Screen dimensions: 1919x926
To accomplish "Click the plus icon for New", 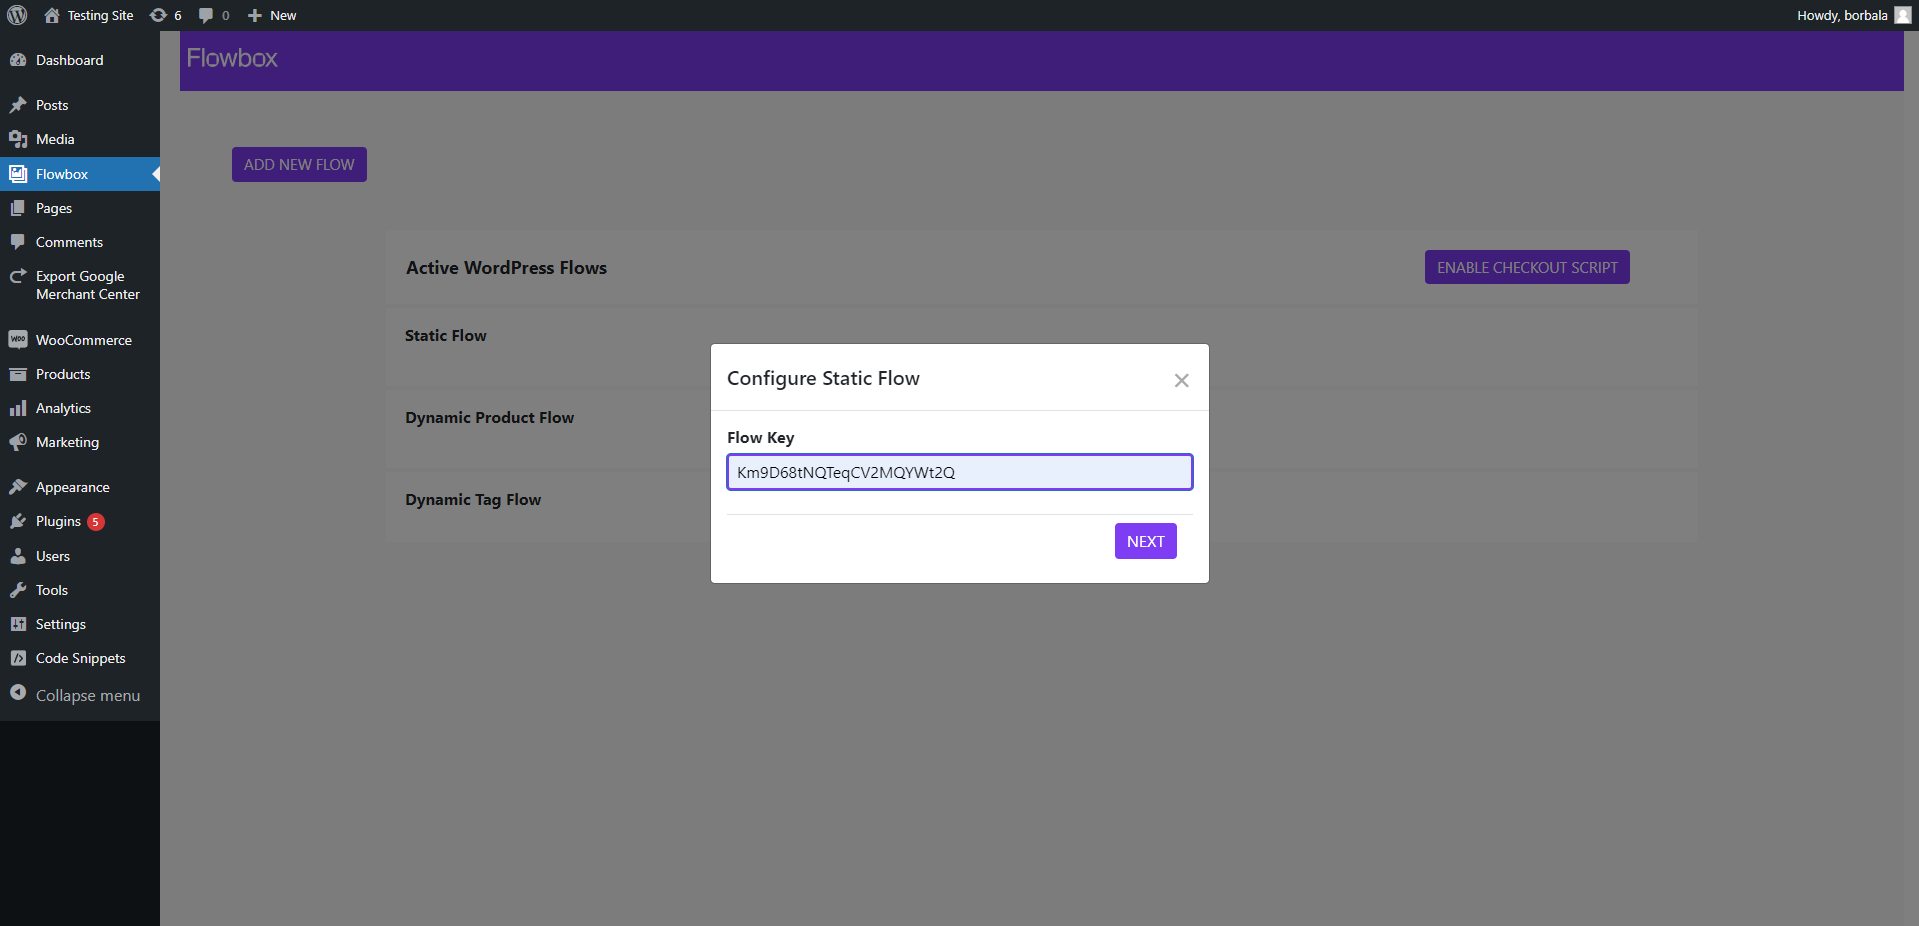I will tap(255, 15).
